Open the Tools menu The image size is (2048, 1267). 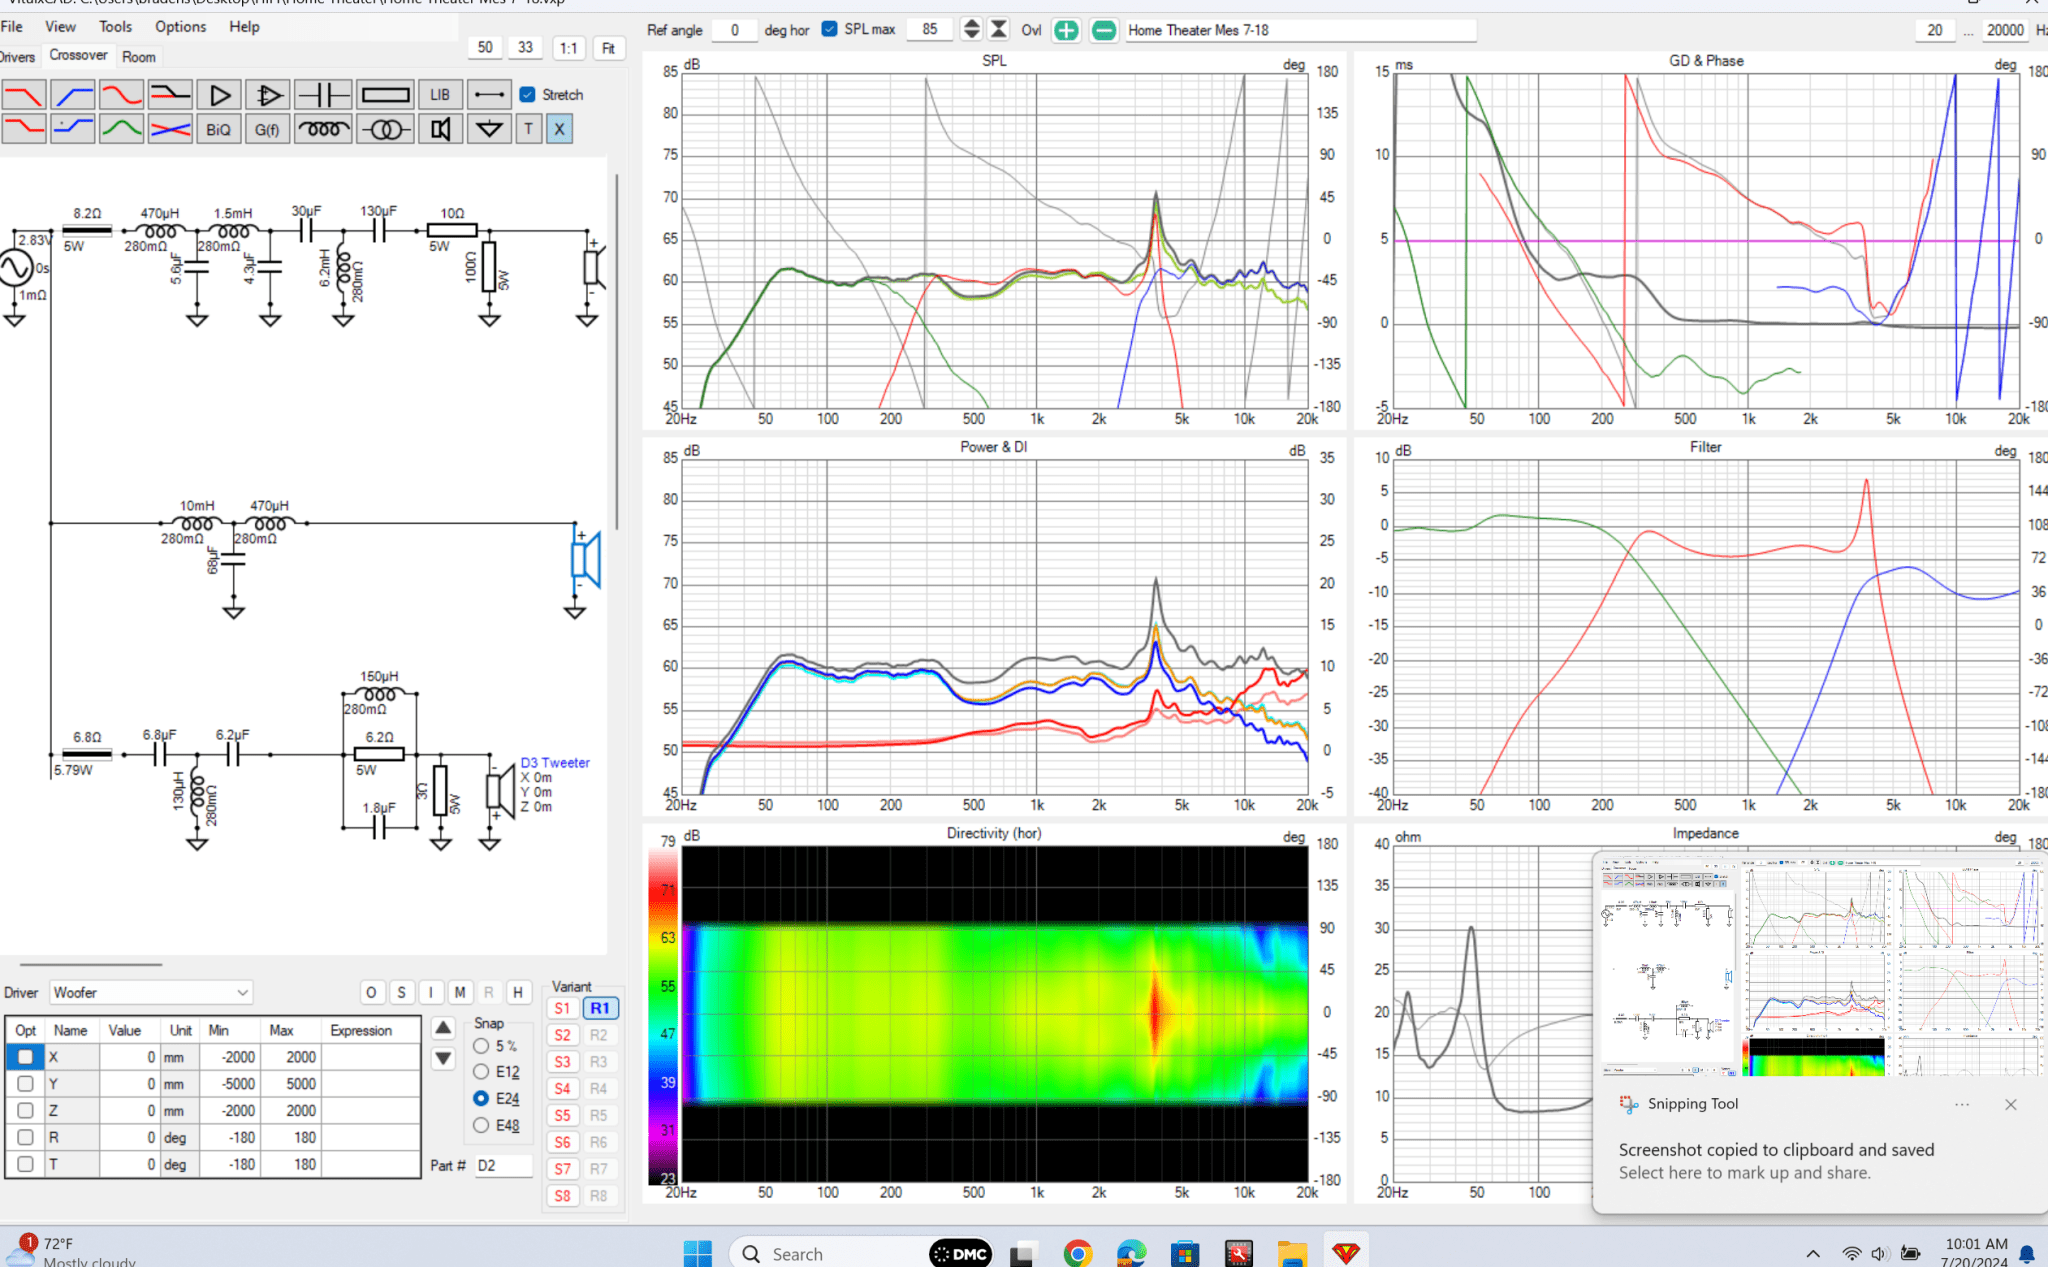point(115,27)
